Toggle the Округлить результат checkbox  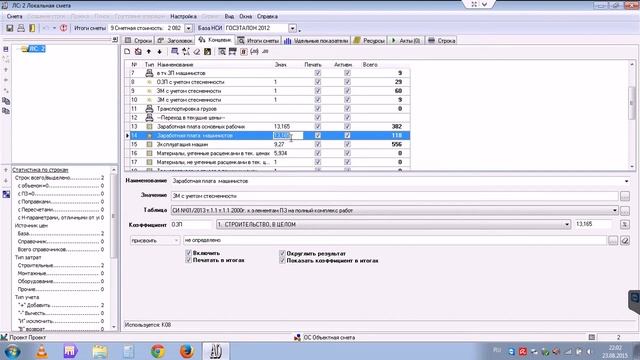(x=282, y=253)
